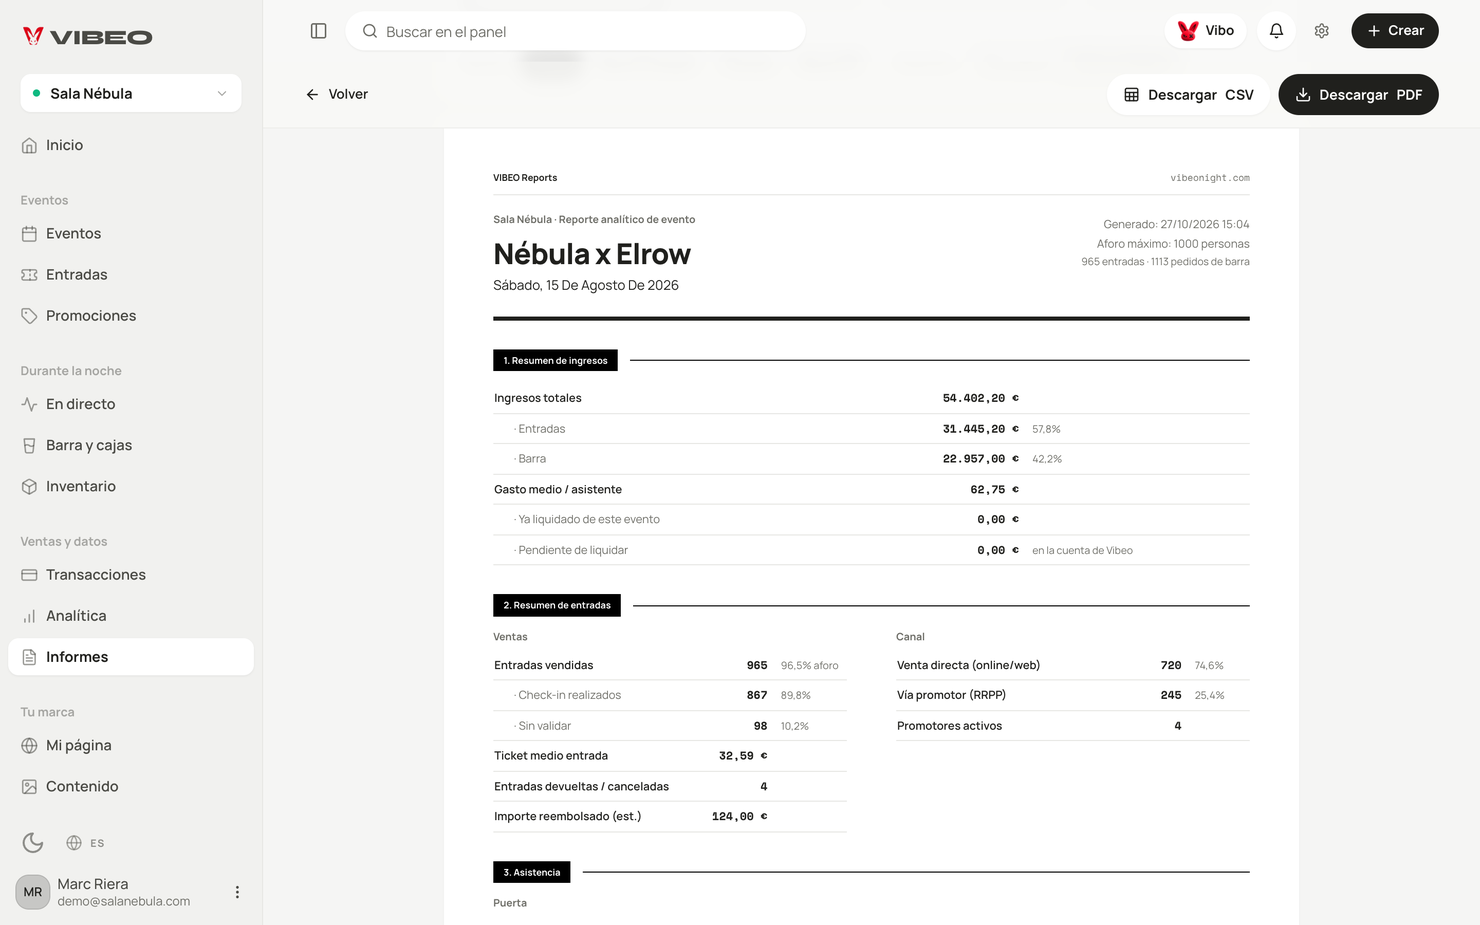This screenshot has height=925, width=1480.
Task: Open En directo view
Action: [x=131, y=404]
